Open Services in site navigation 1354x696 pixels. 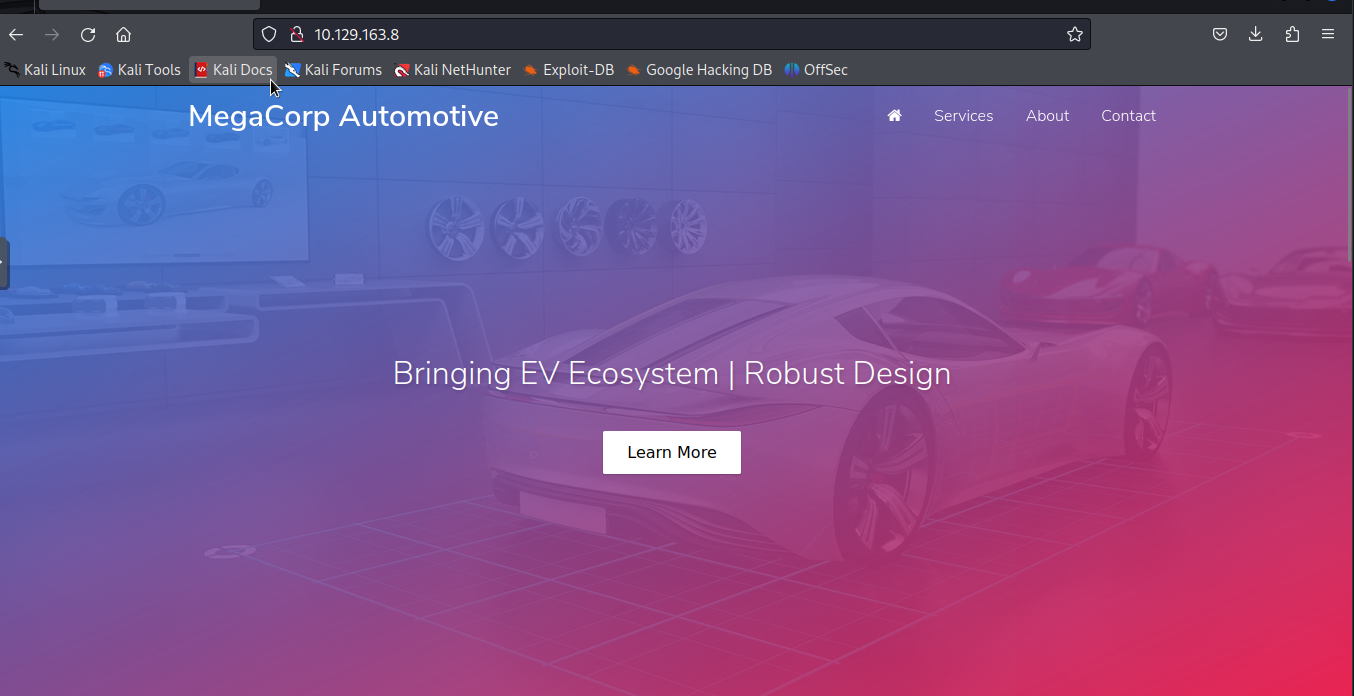pyautogui.click(x=963, y=116)
